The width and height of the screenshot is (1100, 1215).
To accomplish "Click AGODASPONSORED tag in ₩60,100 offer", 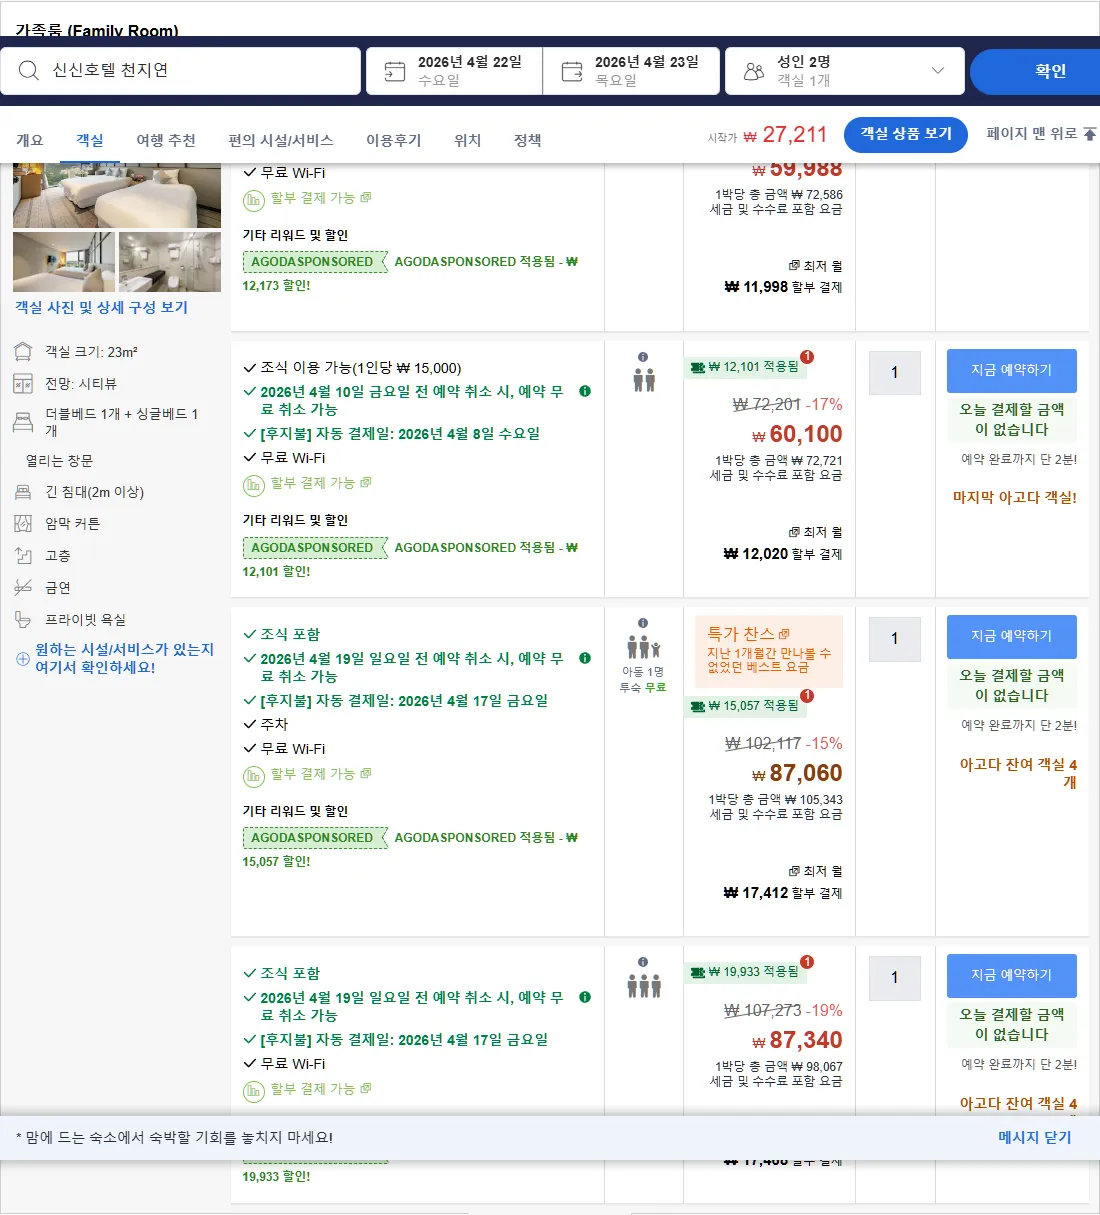I will click(x=313, y=548).
